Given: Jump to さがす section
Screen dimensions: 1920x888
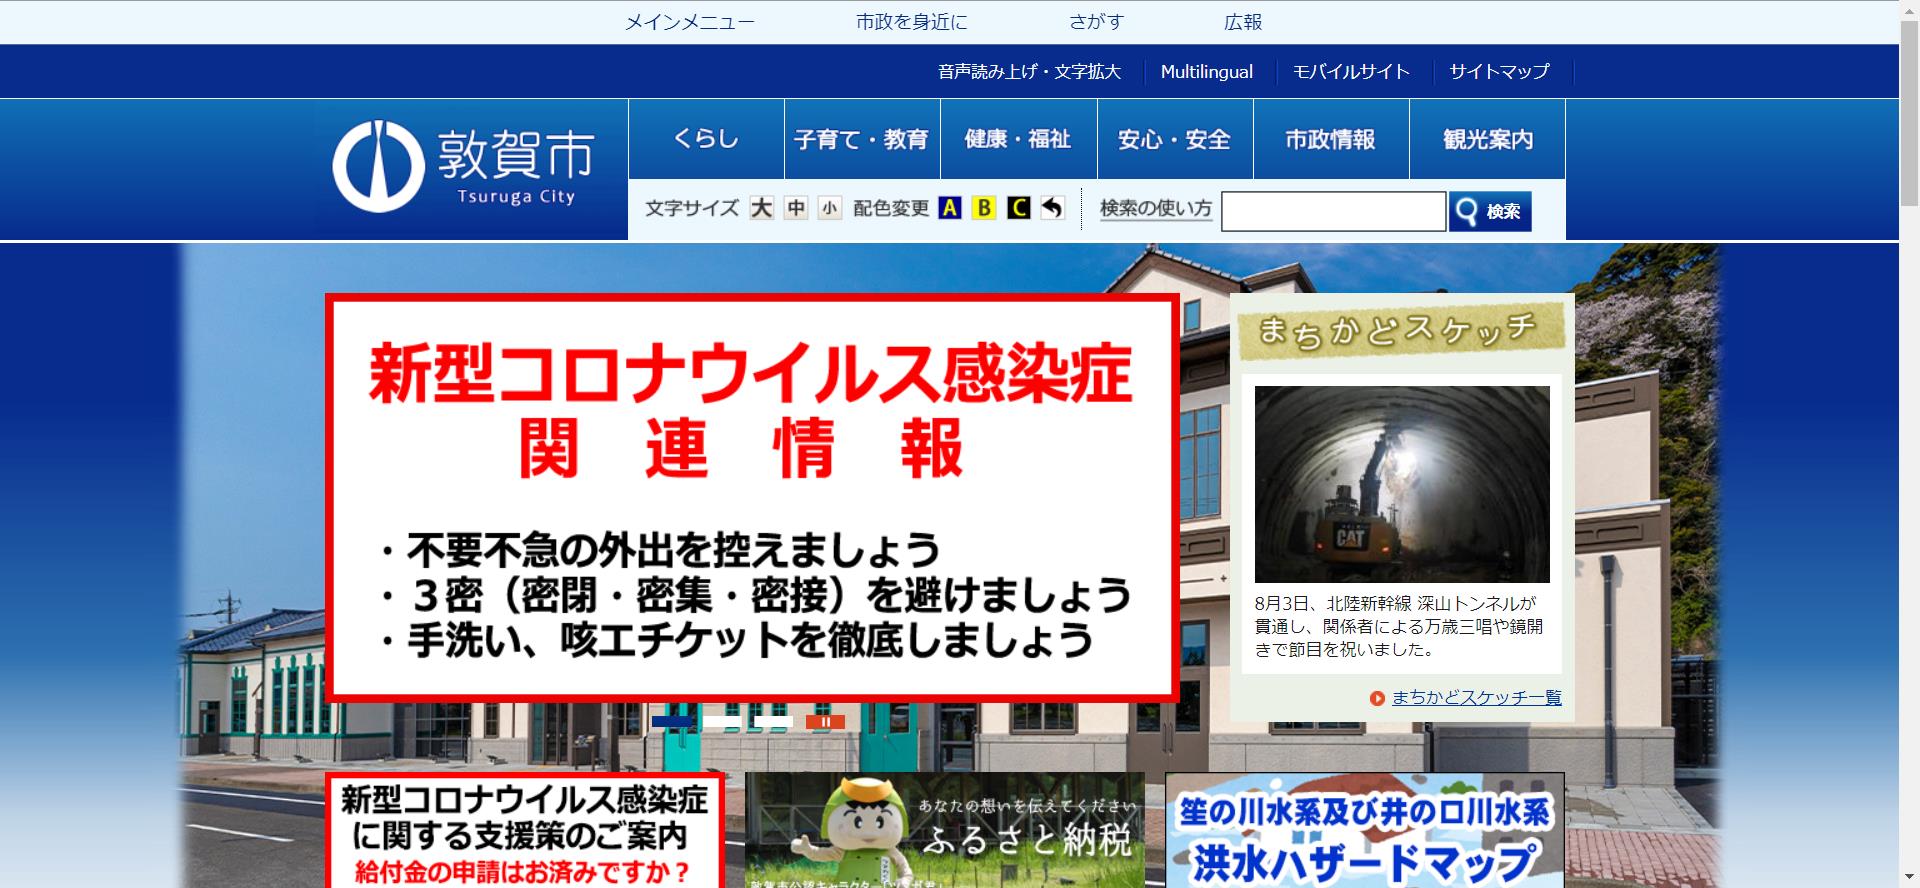Looking at the screenshot, I should click(1097, 22).
